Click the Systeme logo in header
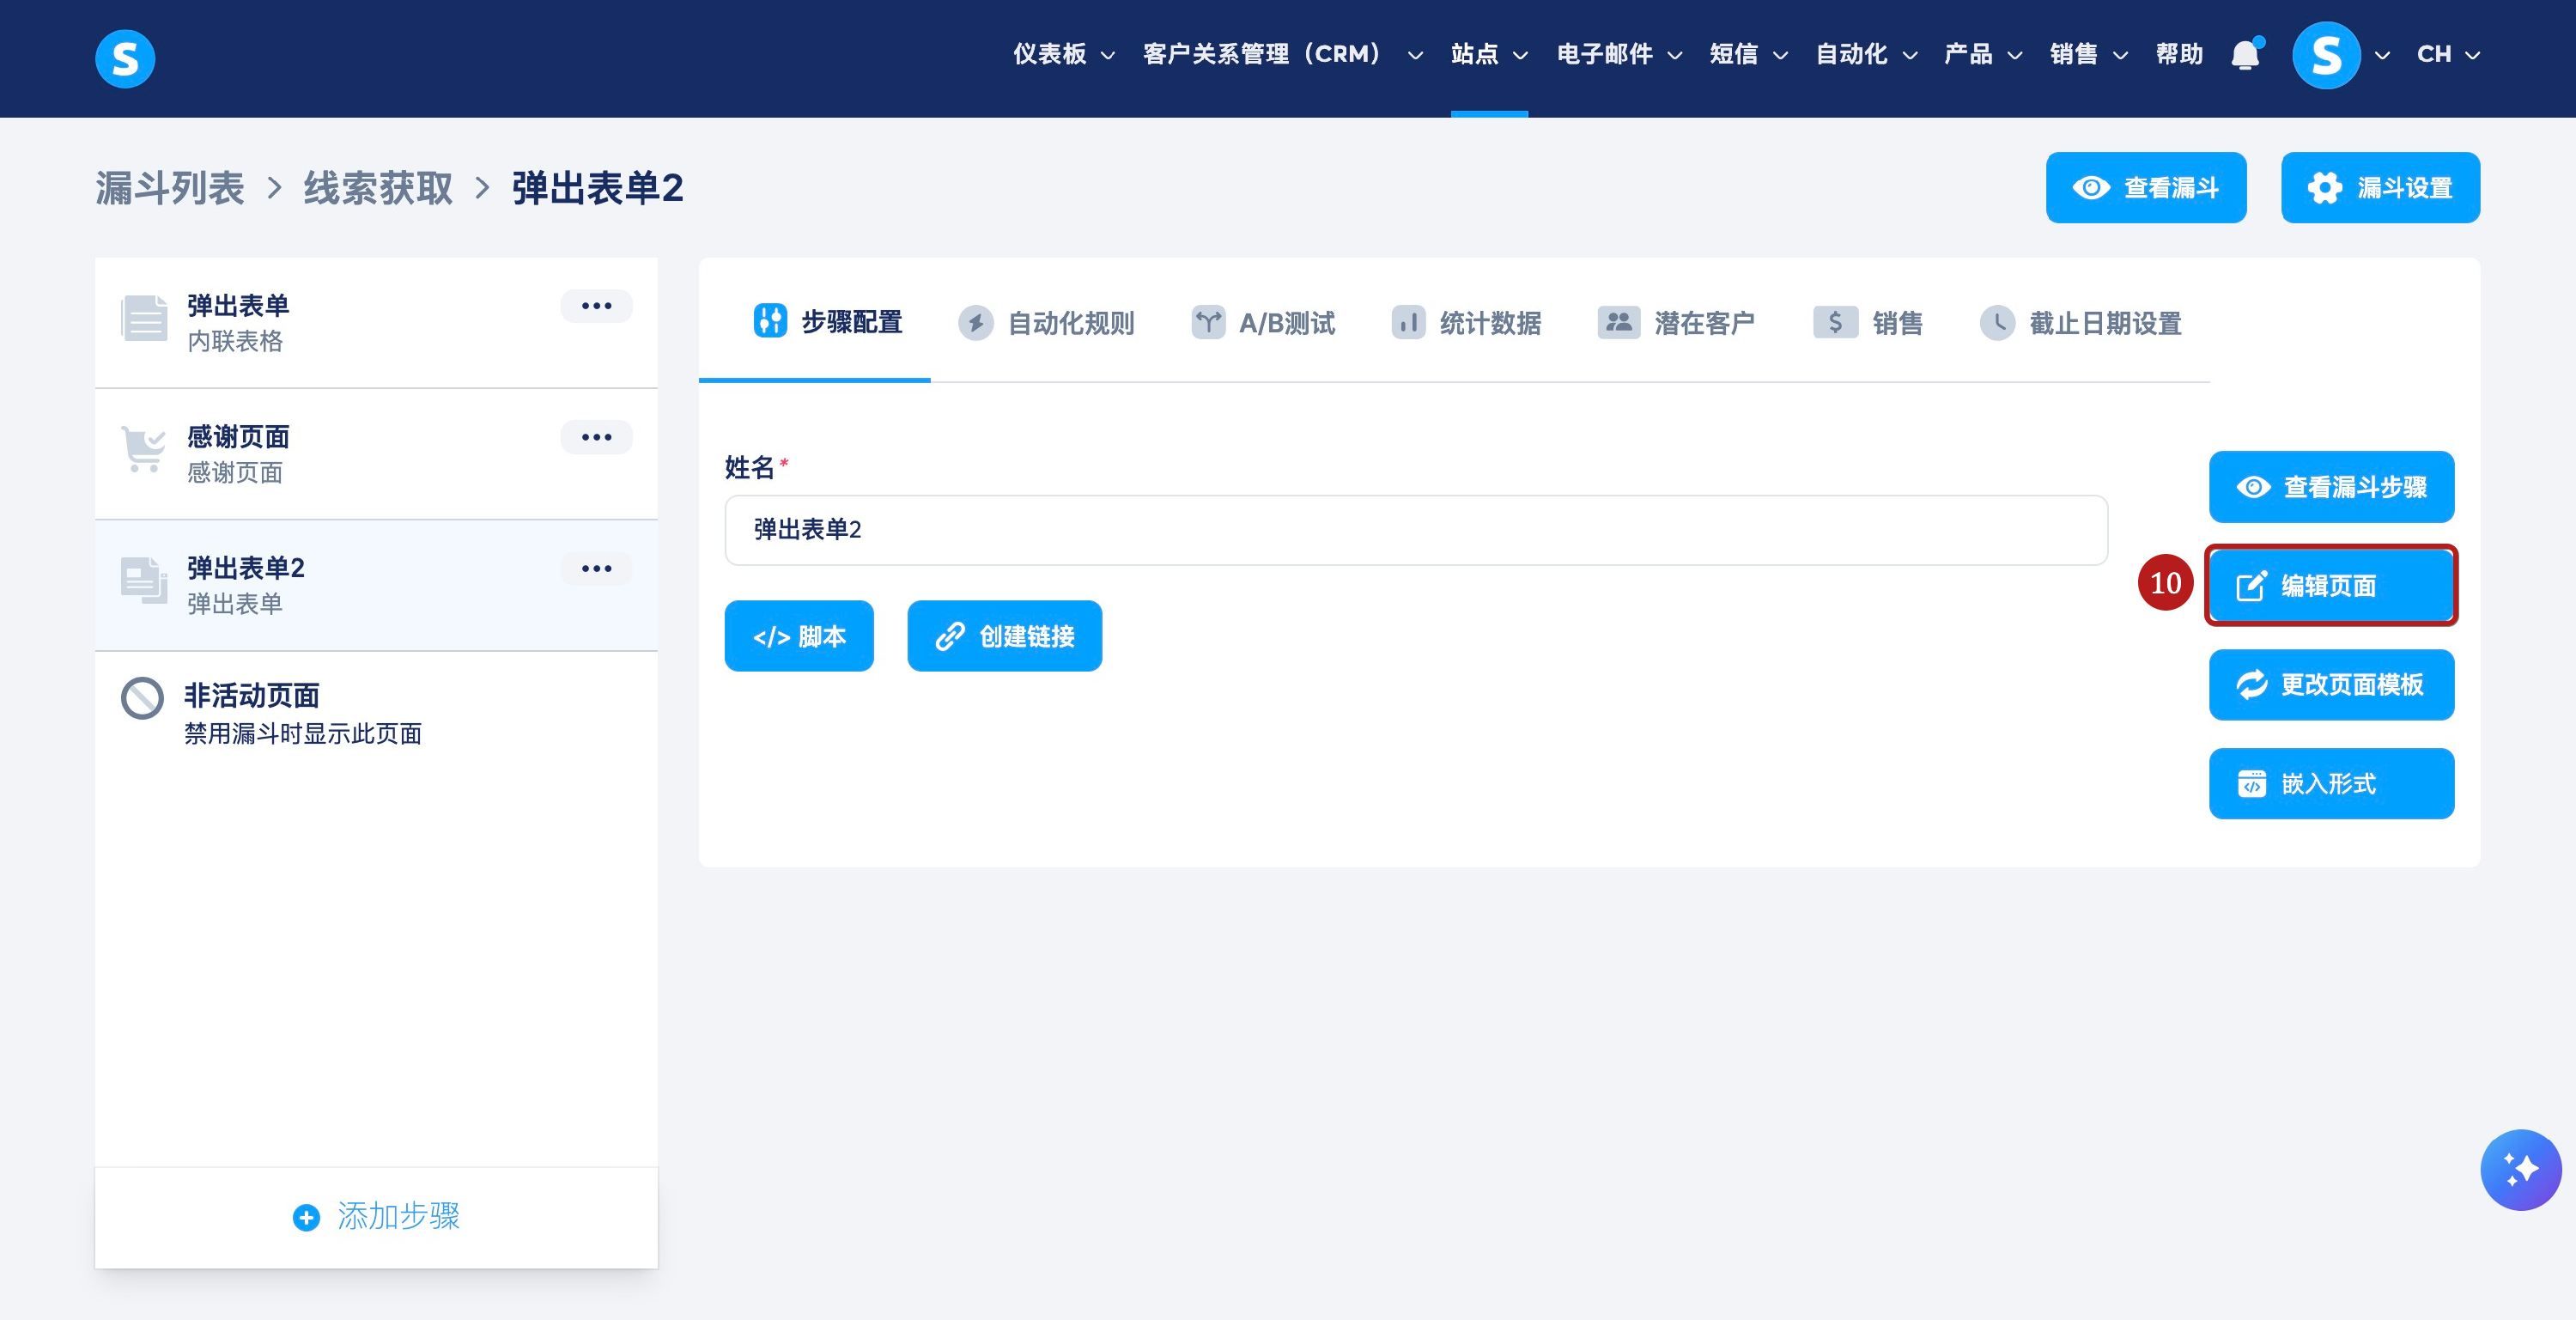Viewport: 2576px width, 1320px height. [125, 58]
